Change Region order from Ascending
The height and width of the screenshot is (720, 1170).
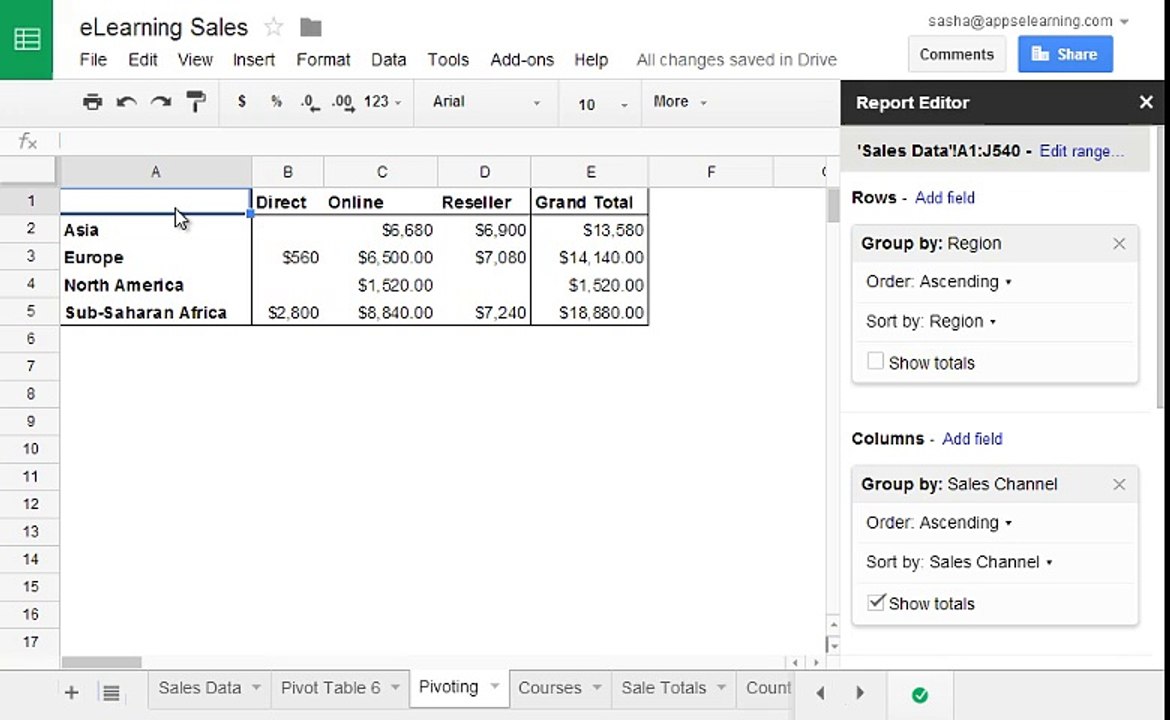(x=939, y=281)
